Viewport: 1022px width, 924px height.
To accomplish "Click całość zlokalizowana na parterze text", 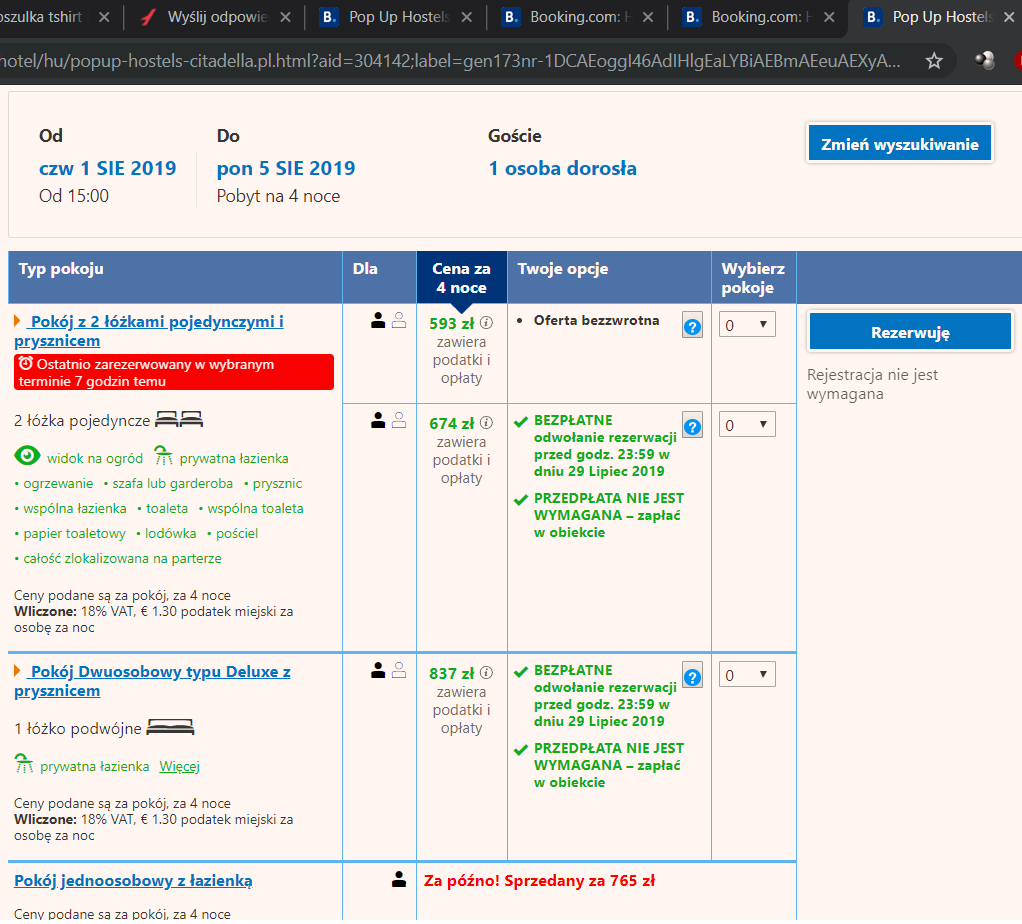I will pyautogui.click(x=123, y=558).
